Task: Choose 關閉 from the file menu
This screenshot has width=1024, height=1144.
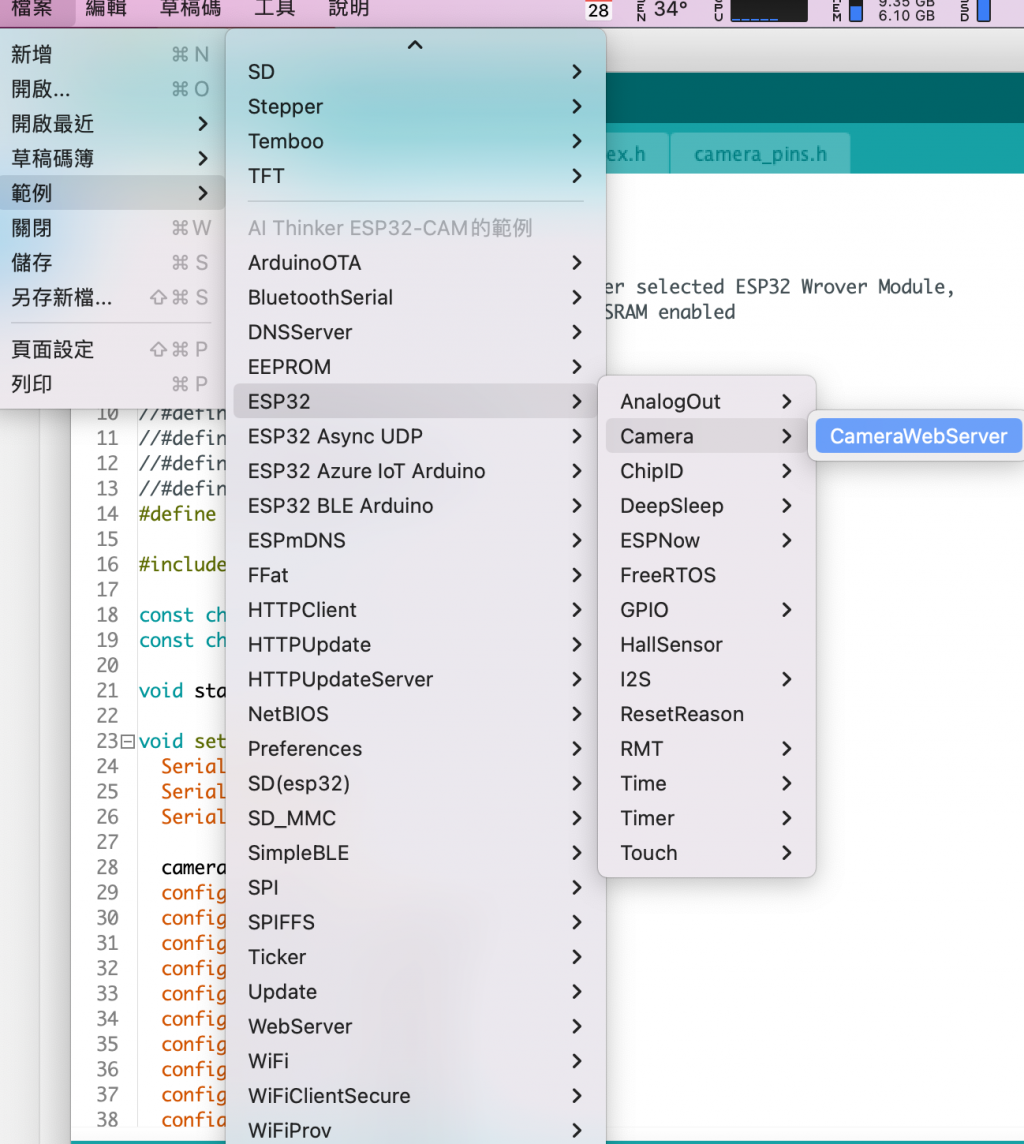Action: coord(112,228)
